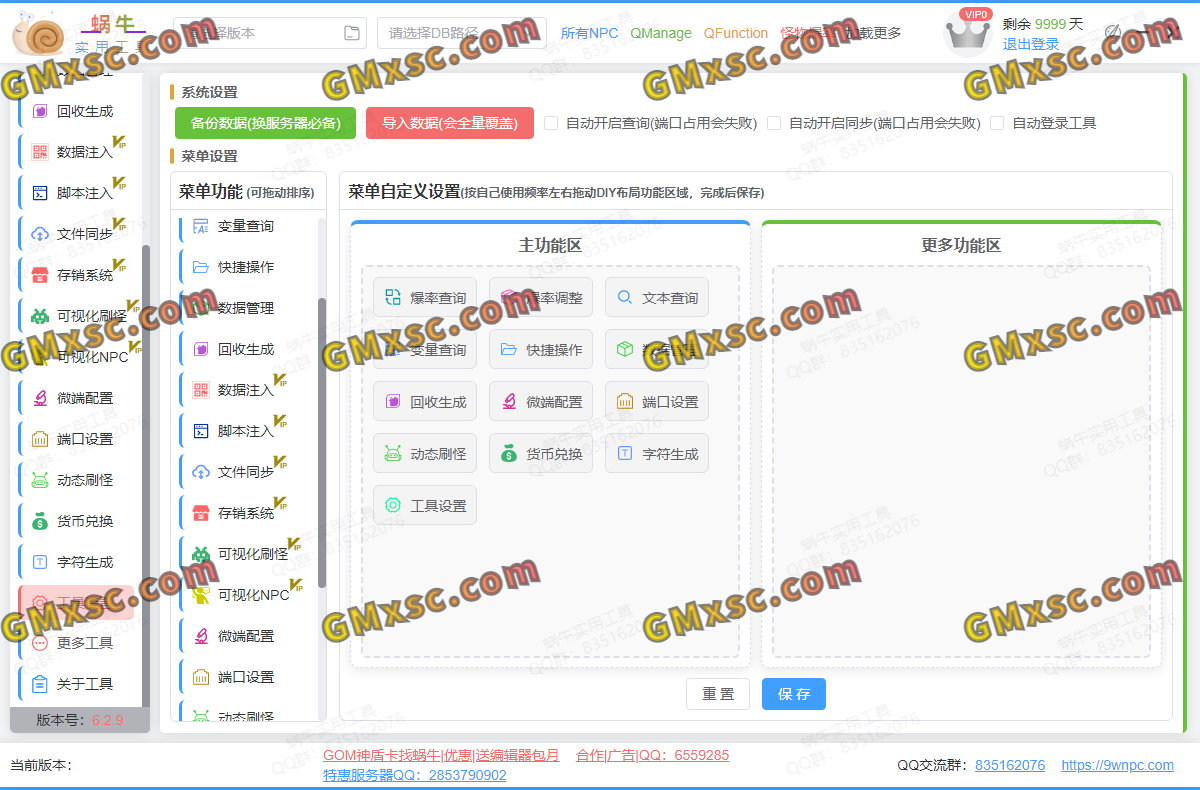Screen dimensions: 1200x790
Task: Click the 快捷操作 tile in 主功能区
Action: 541,350
